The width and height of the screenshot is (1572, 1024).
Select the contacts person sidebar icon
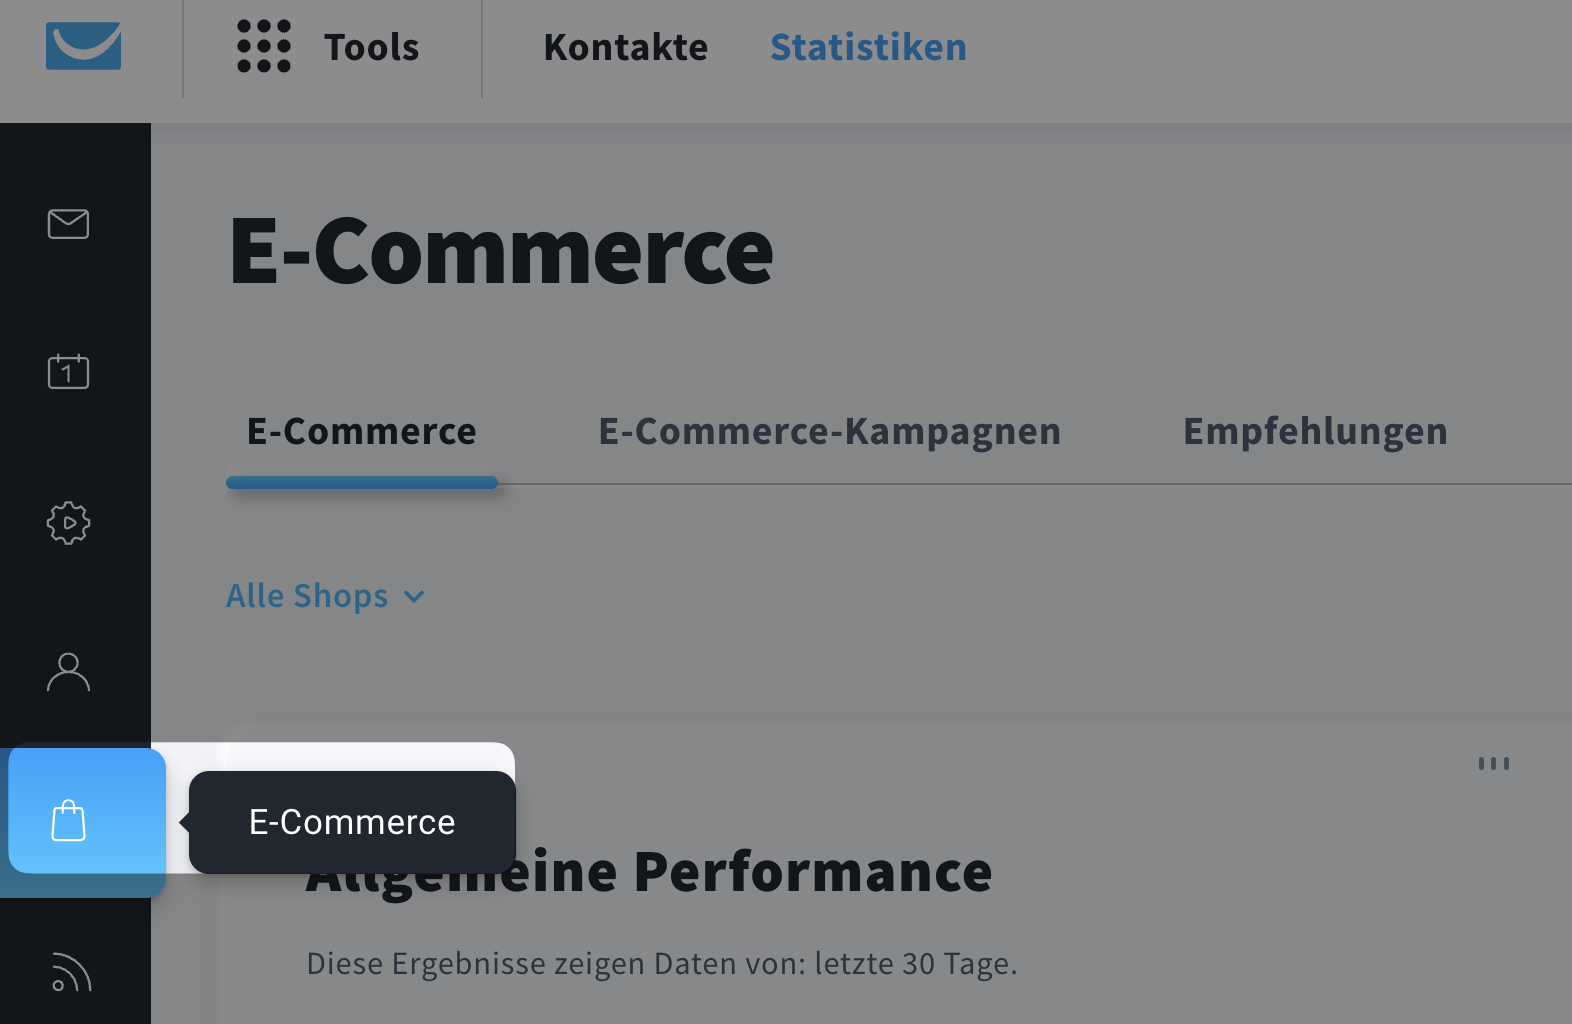pos(68,672)
